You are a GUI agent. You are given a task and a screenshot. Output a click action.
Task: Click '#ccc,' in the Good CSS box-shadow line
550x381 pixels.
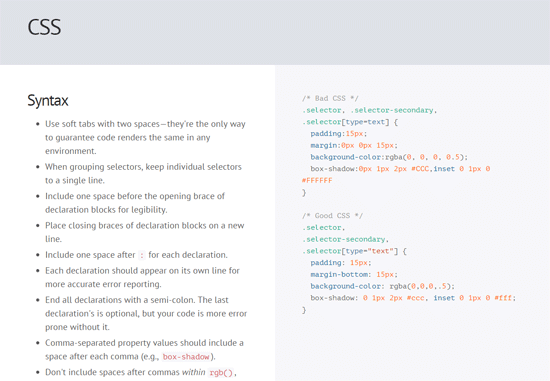(x=417, y=298)
